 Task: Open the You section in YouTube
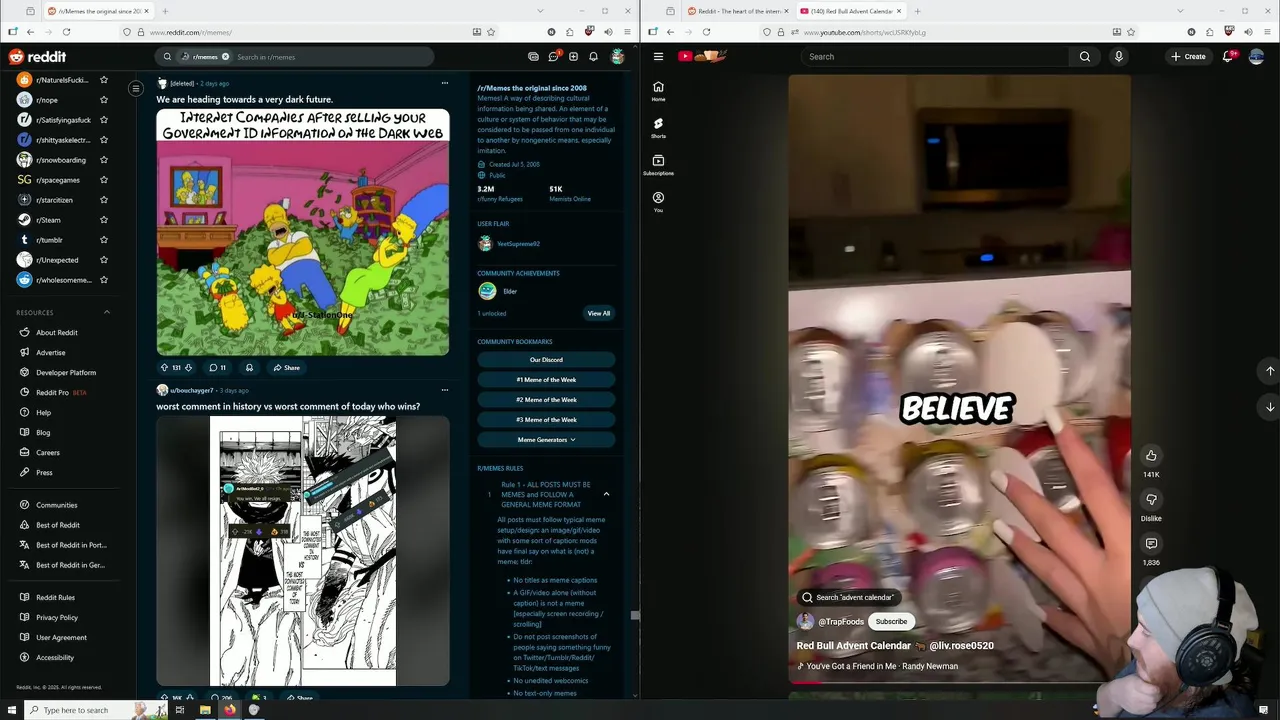coord(658,202)
